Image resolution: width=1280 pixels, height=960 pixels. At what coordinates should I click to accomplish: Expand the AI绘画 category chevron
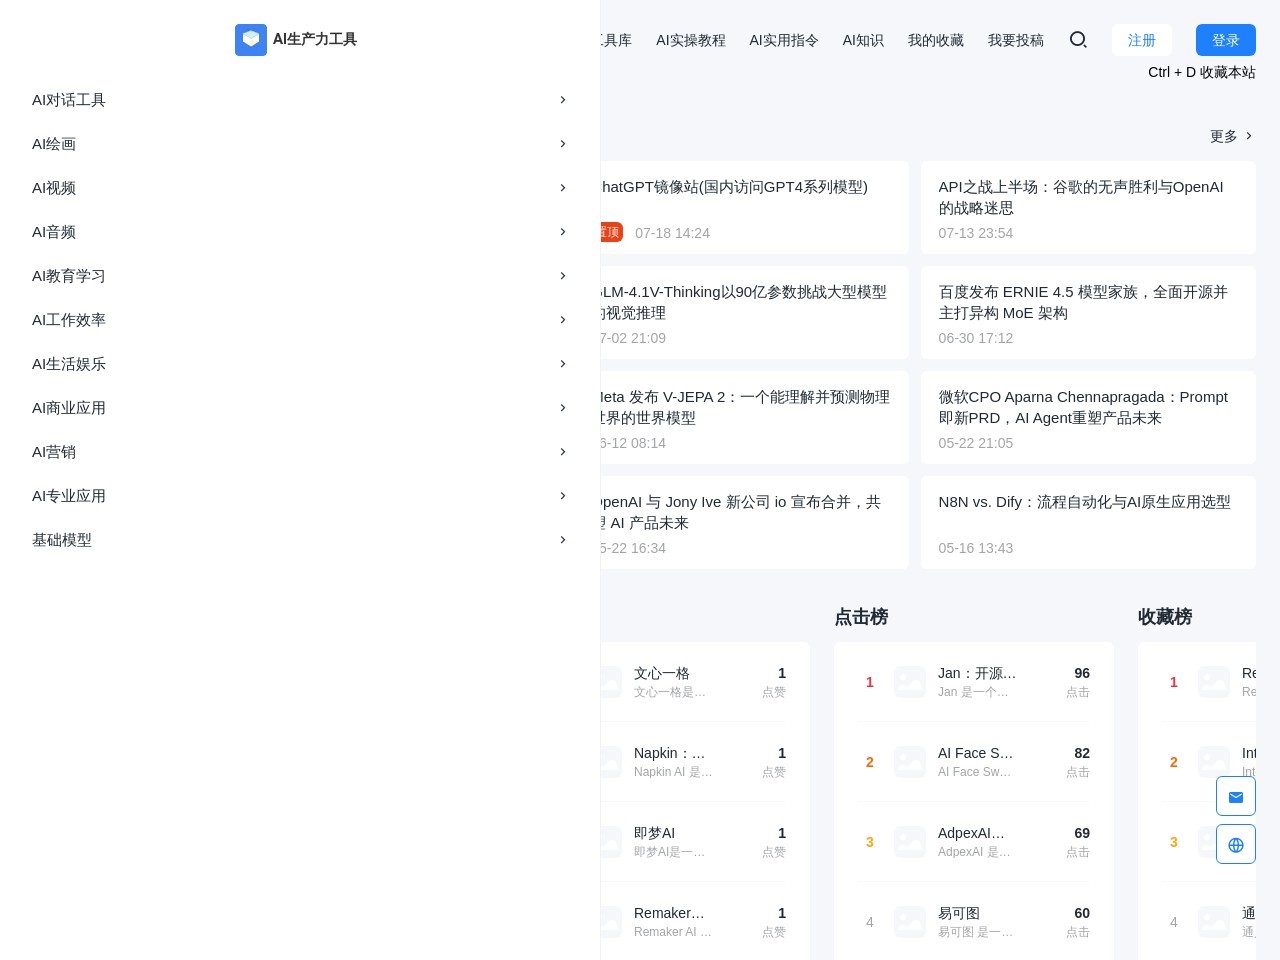pos(563,144)
